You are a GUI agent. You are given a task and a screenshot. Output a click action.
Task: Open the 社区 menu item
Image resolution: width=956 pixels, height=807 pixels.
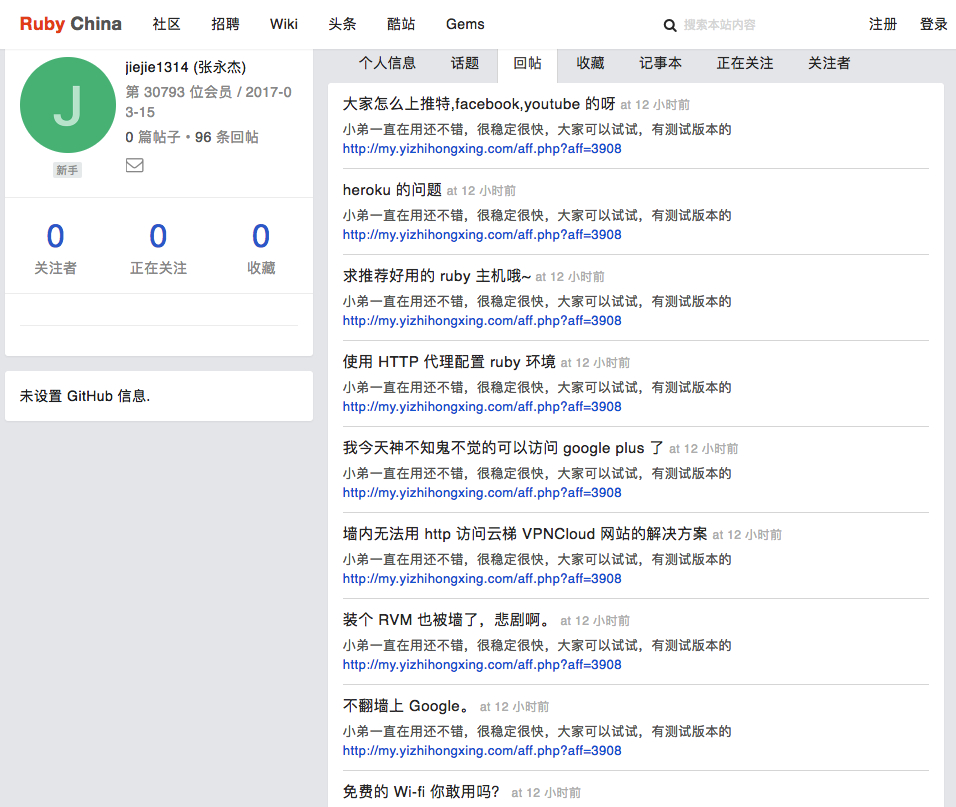coord(166,24)
